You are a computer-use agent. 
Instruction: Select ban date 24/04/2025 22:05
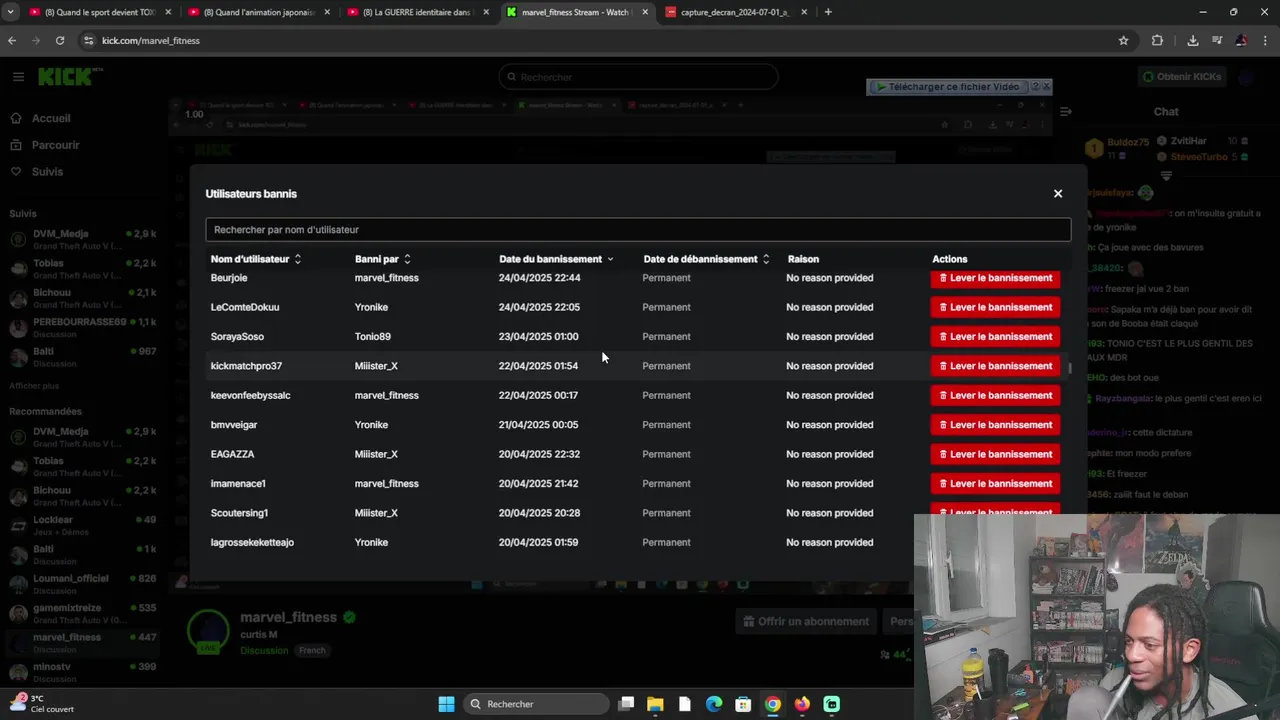pos(539,307)
